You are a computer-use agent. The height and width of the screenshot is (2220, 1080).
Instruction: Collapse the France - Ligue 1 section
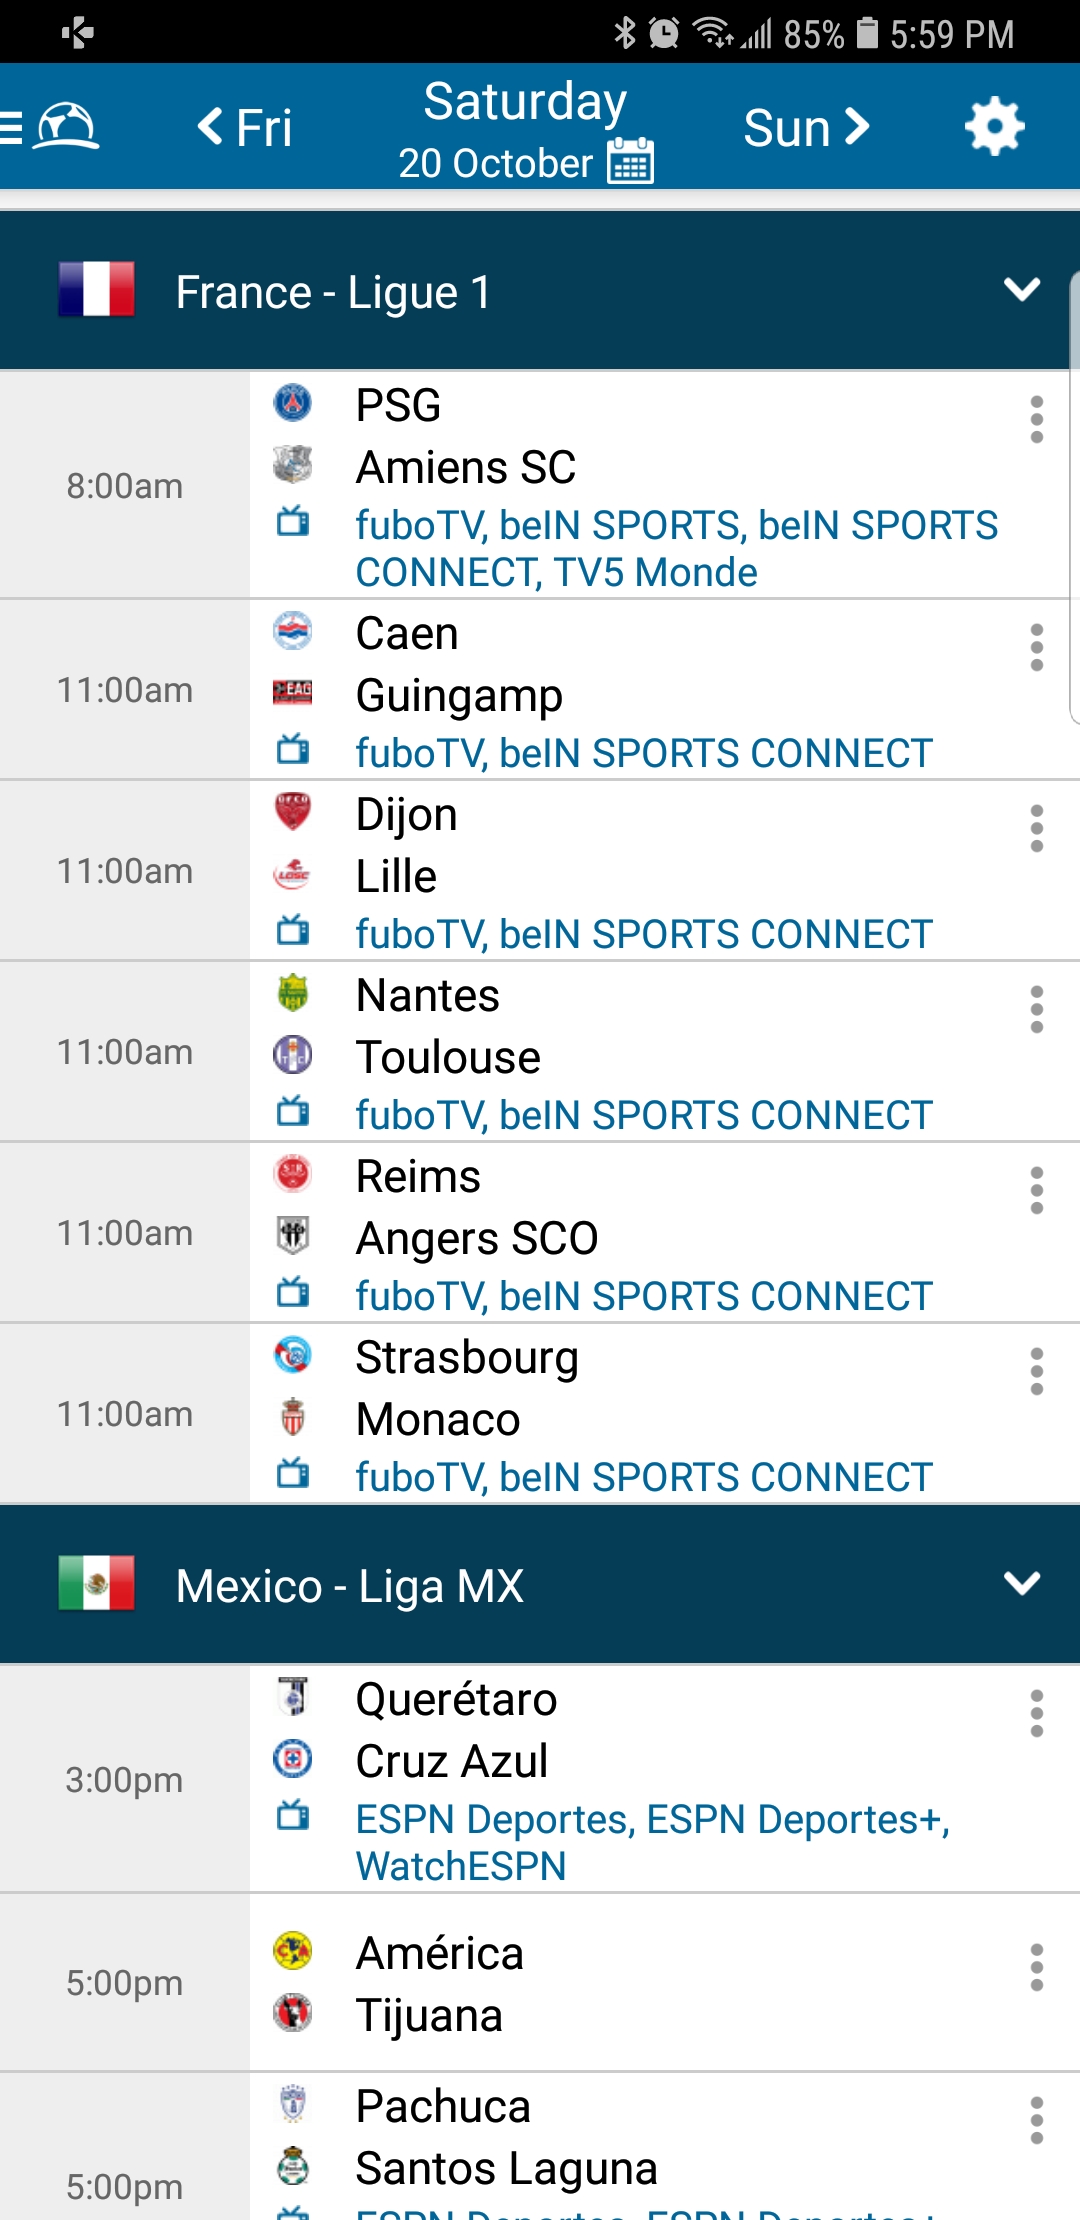pos(1021,290)
